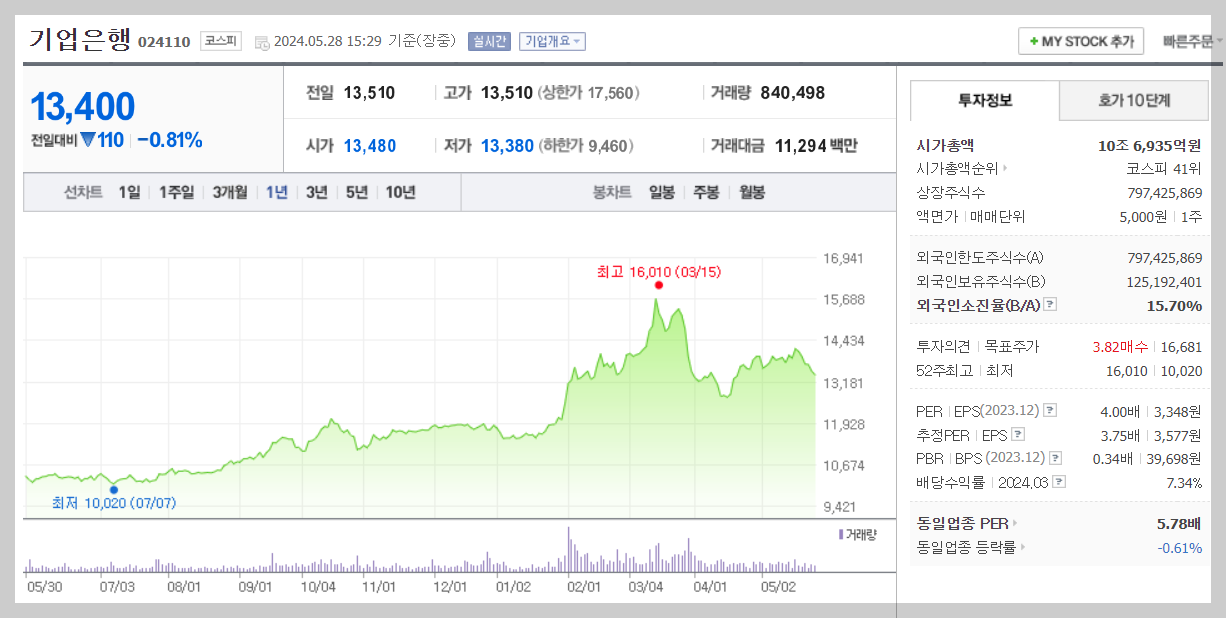The image size is (1226, 618).
Task: Click the 저가 value 13,380
Action: pos(507,146)
